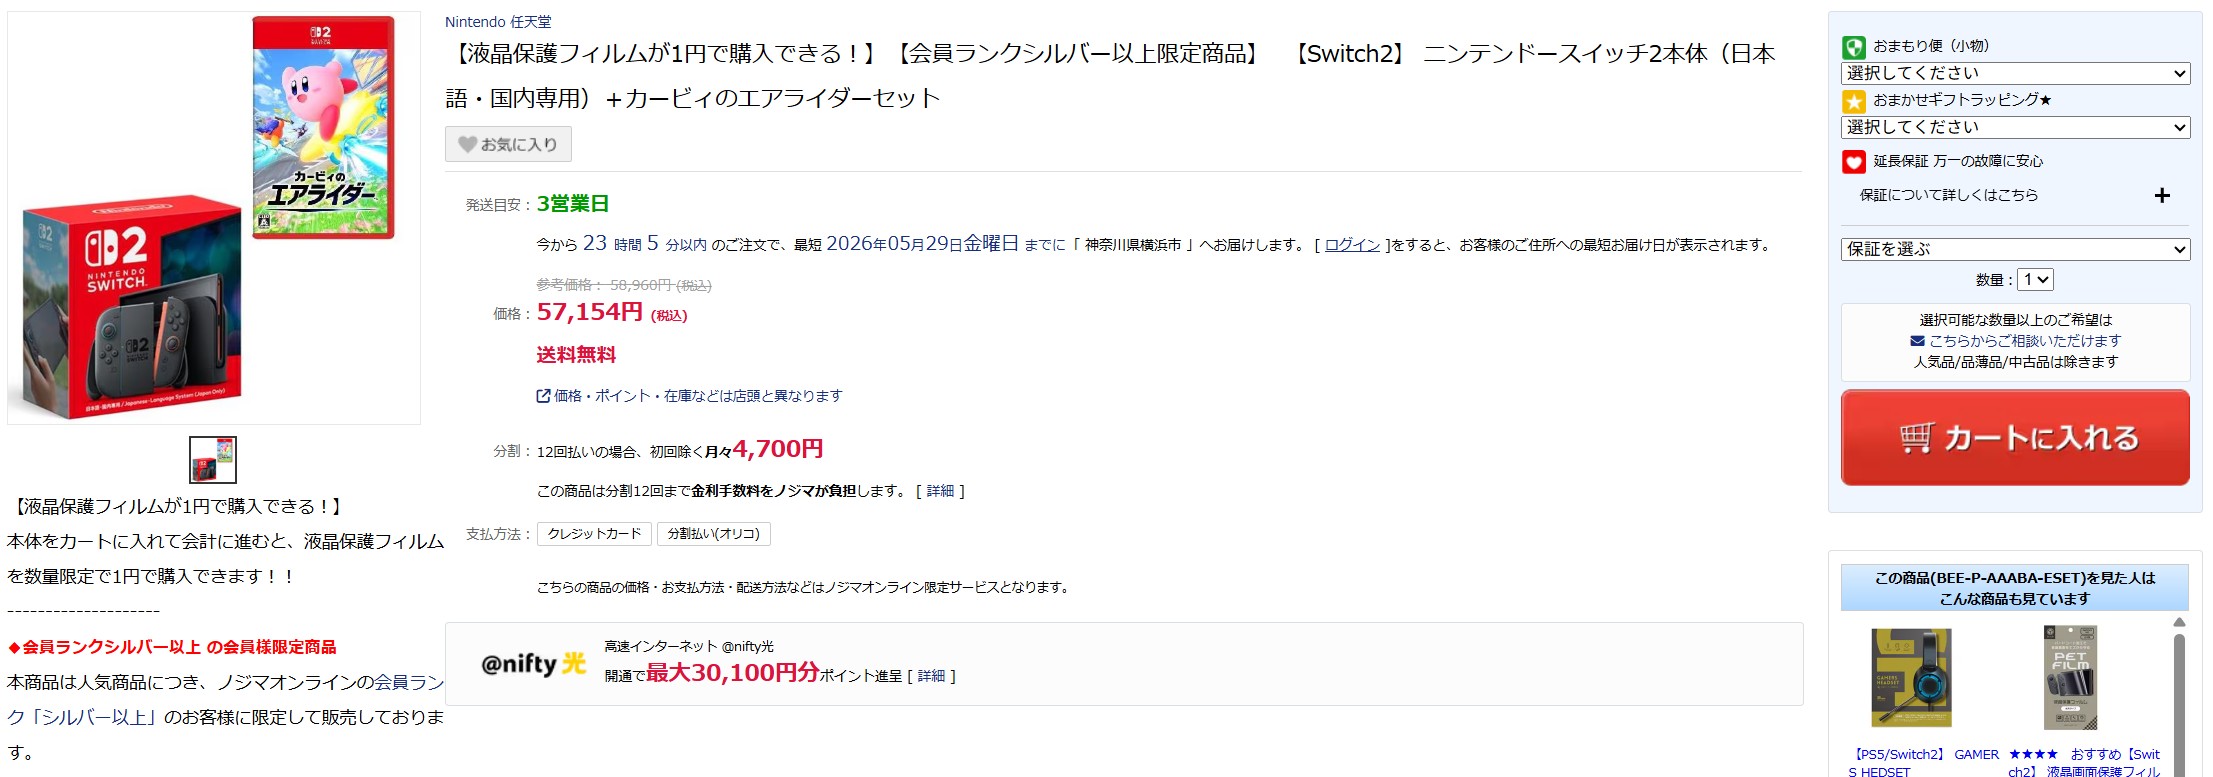
Task: Click the red heart extended warranty icon
Action: tap(1853, 162)
